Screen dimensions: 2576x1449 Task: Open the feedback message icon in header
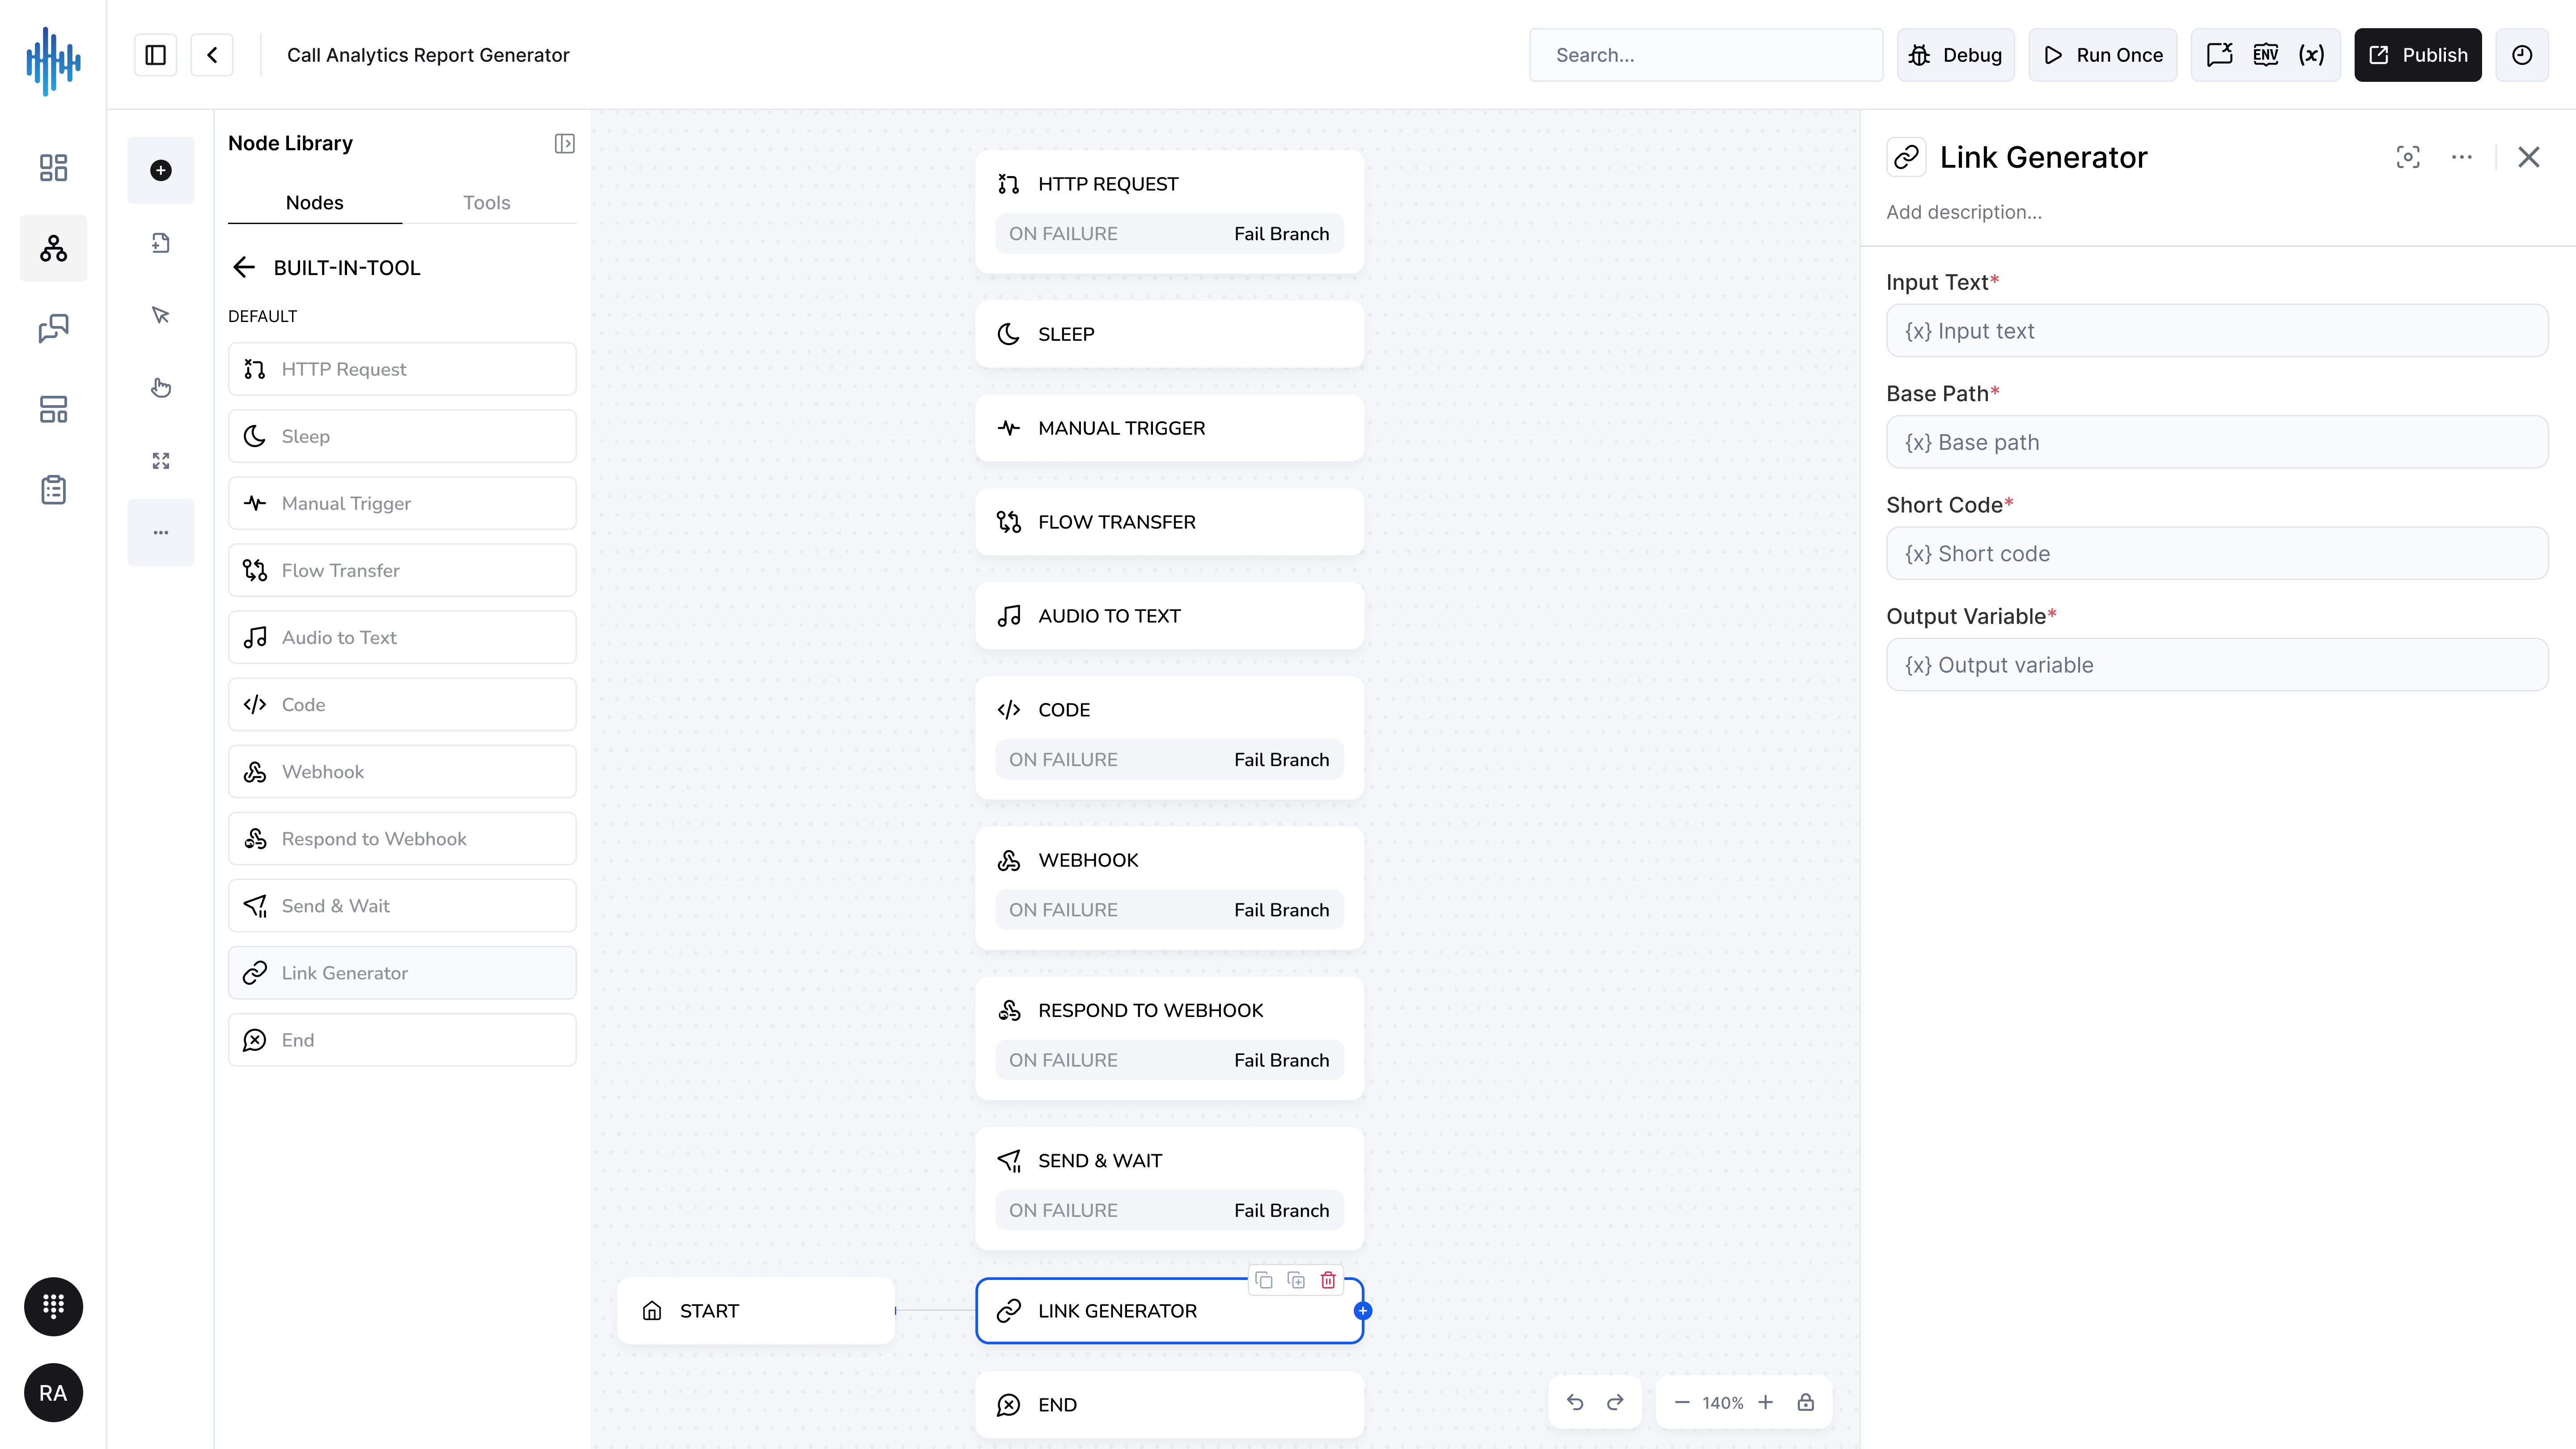coord(2220,55)
